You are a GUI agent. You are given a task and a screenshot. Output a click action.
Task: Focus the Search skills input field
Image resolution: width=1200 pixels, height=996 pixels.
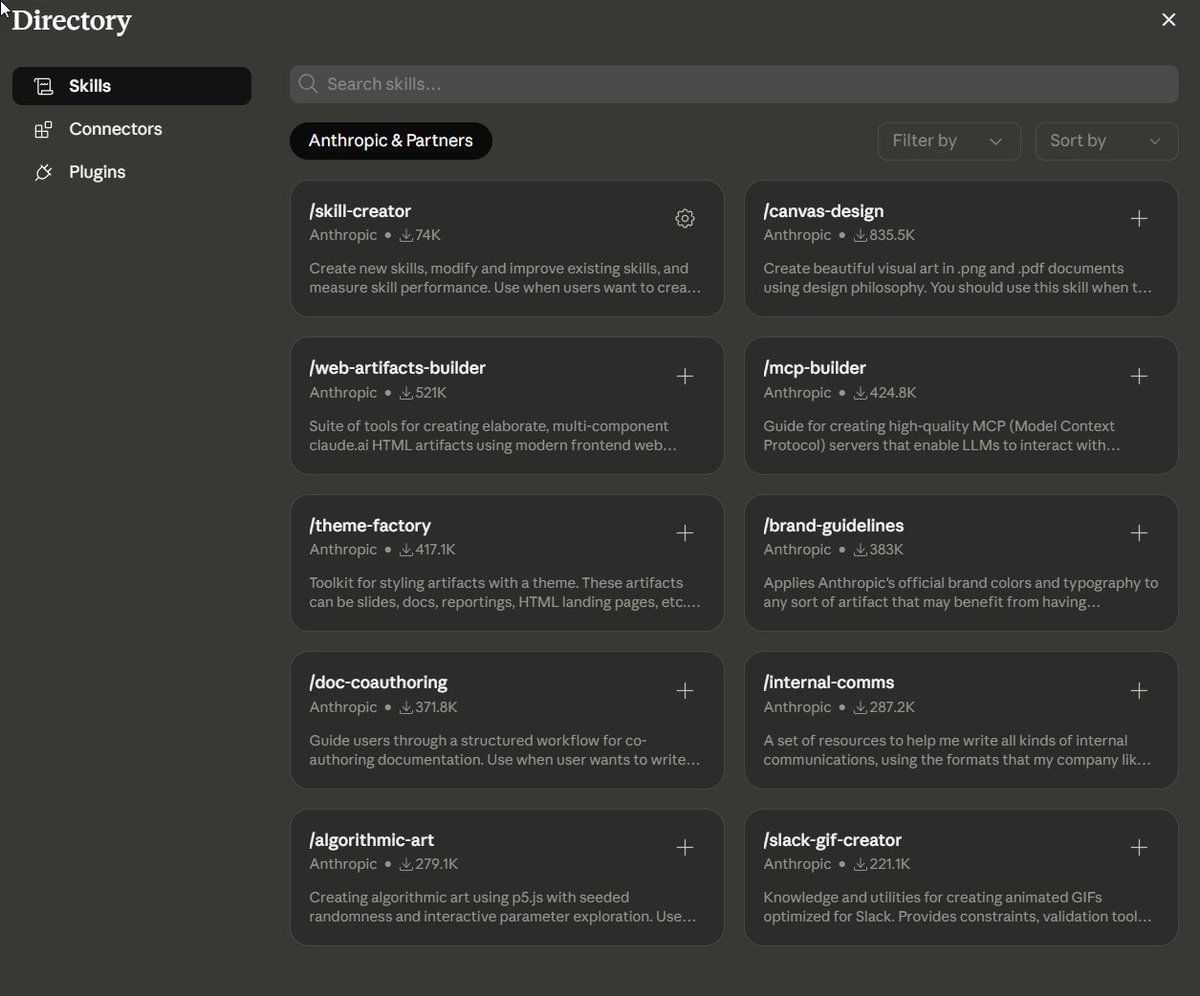[734, 84]
